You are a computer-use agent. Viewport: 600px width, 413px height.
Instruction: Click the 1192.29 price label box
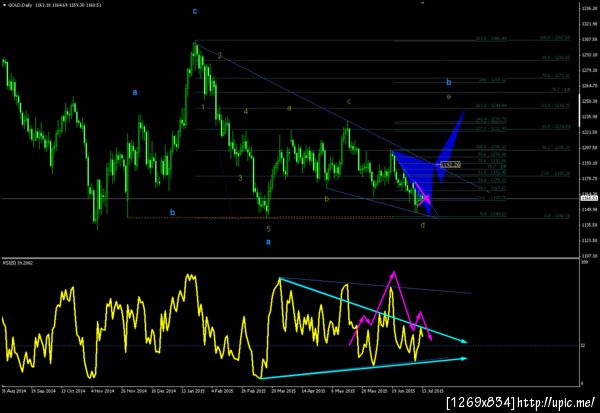[450, 165]
